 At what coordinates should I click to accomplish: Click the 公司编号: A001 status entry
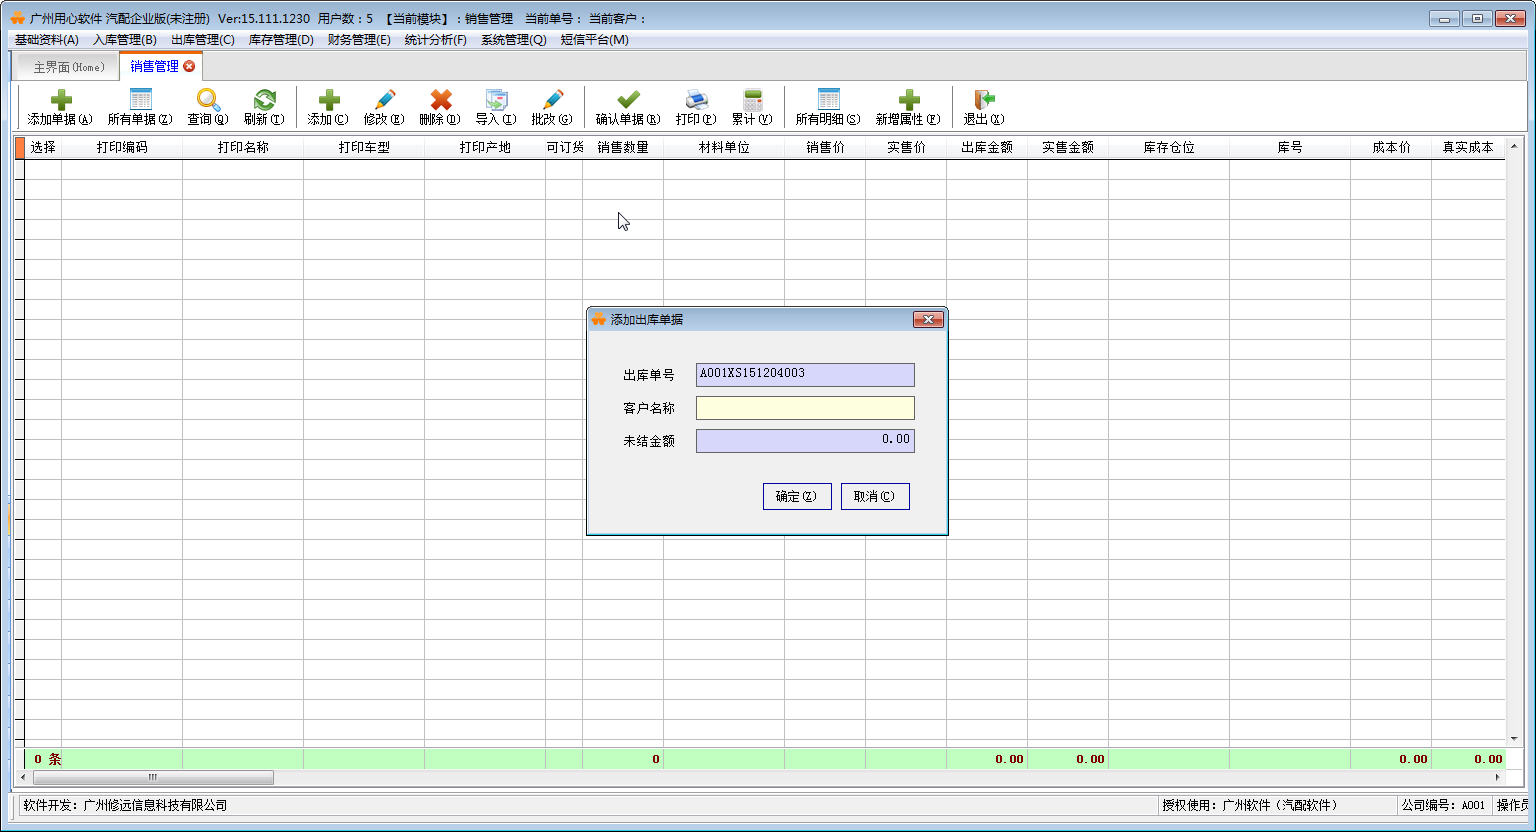tap(1443, 805)
